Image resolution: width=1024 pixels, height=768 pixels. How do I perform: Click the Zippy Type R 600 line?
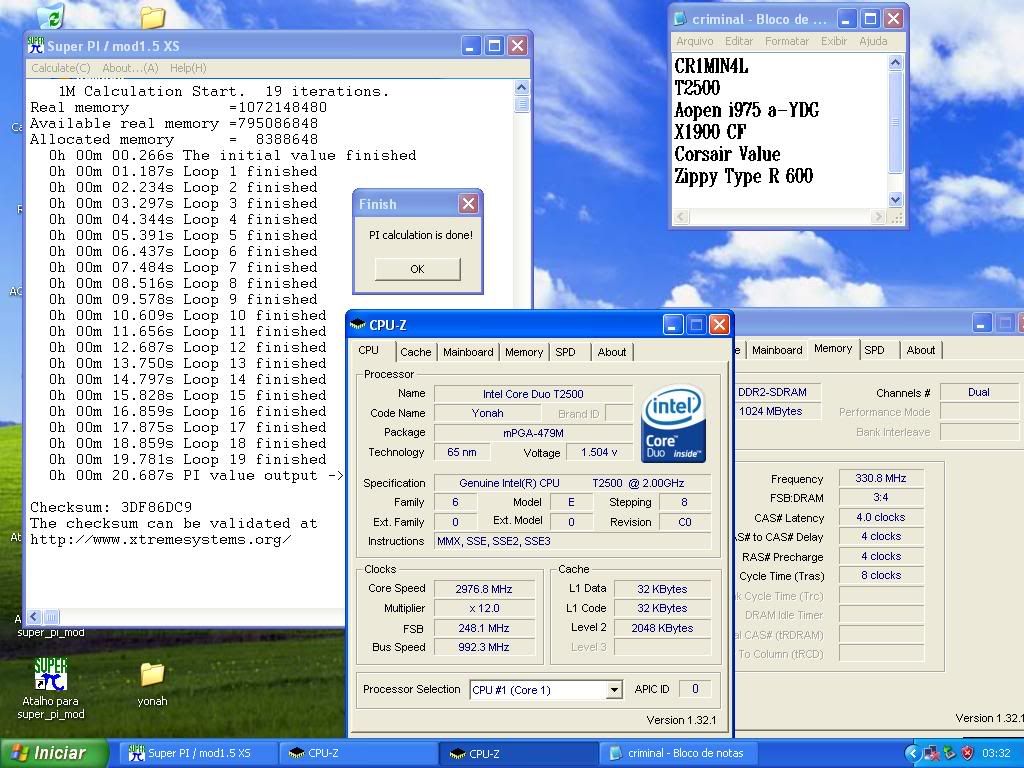coord(743,176)
